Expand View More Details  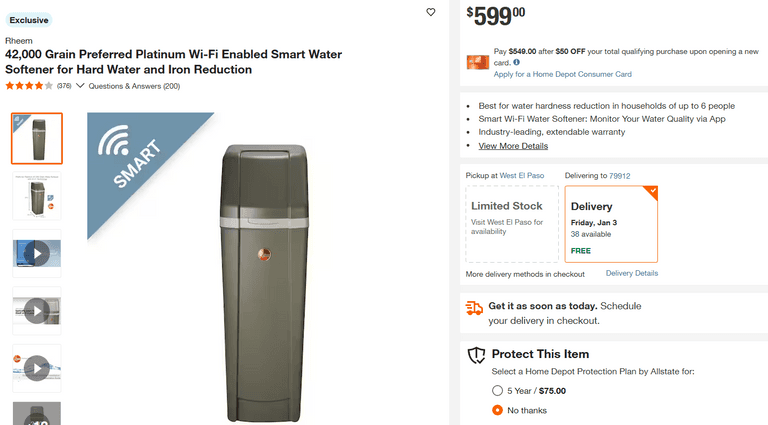513,146
